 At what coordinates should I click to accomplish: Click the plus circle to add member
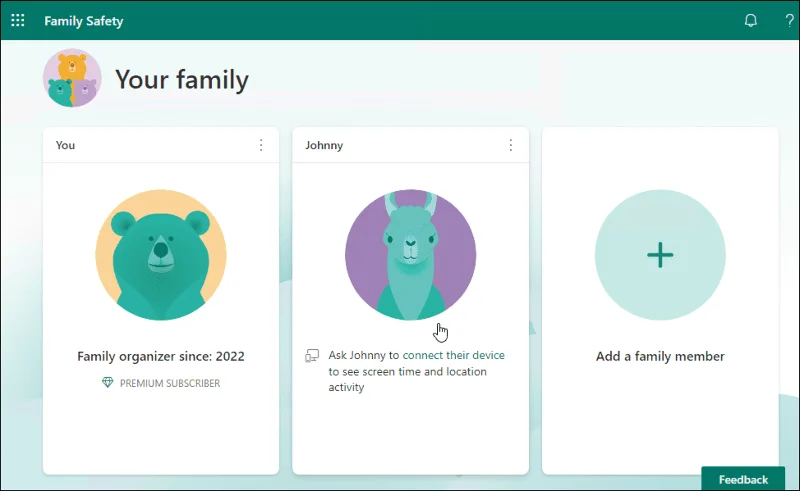tap(660, 255)
